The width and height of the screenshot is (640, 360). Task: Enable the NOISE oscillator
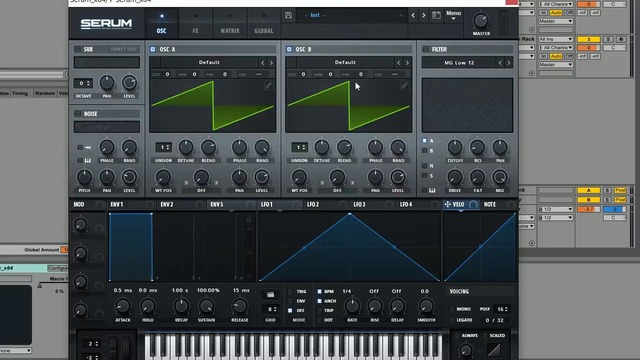pyautogui.click(x=78, y=114)
